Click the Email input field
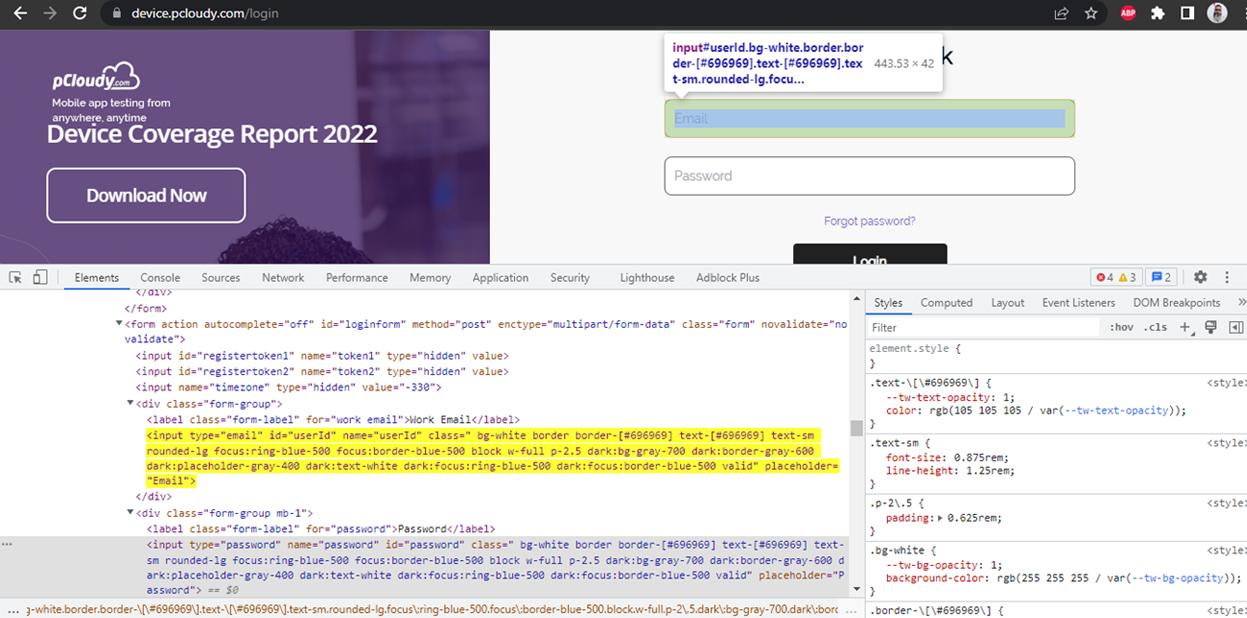This screenshot has height=618, width=1247. 870,118
